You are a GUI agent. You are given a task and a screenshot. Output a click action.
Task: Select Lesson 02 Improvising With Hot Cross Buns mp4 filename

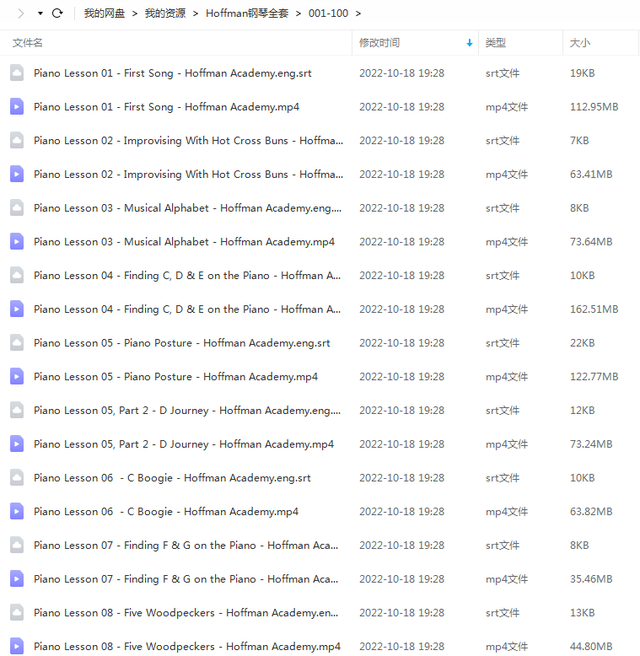pyautogui.click(x=188, y=174)
